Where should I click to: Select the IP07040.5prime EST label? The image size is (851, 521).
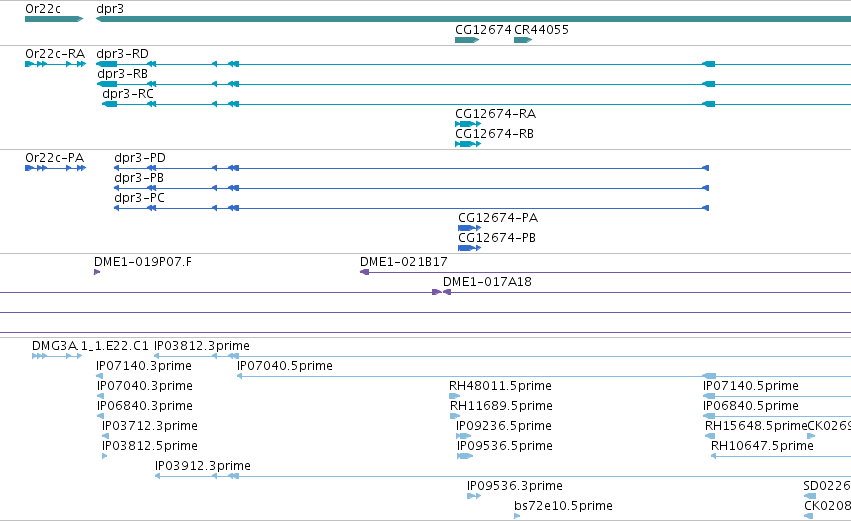pos(285,366)
